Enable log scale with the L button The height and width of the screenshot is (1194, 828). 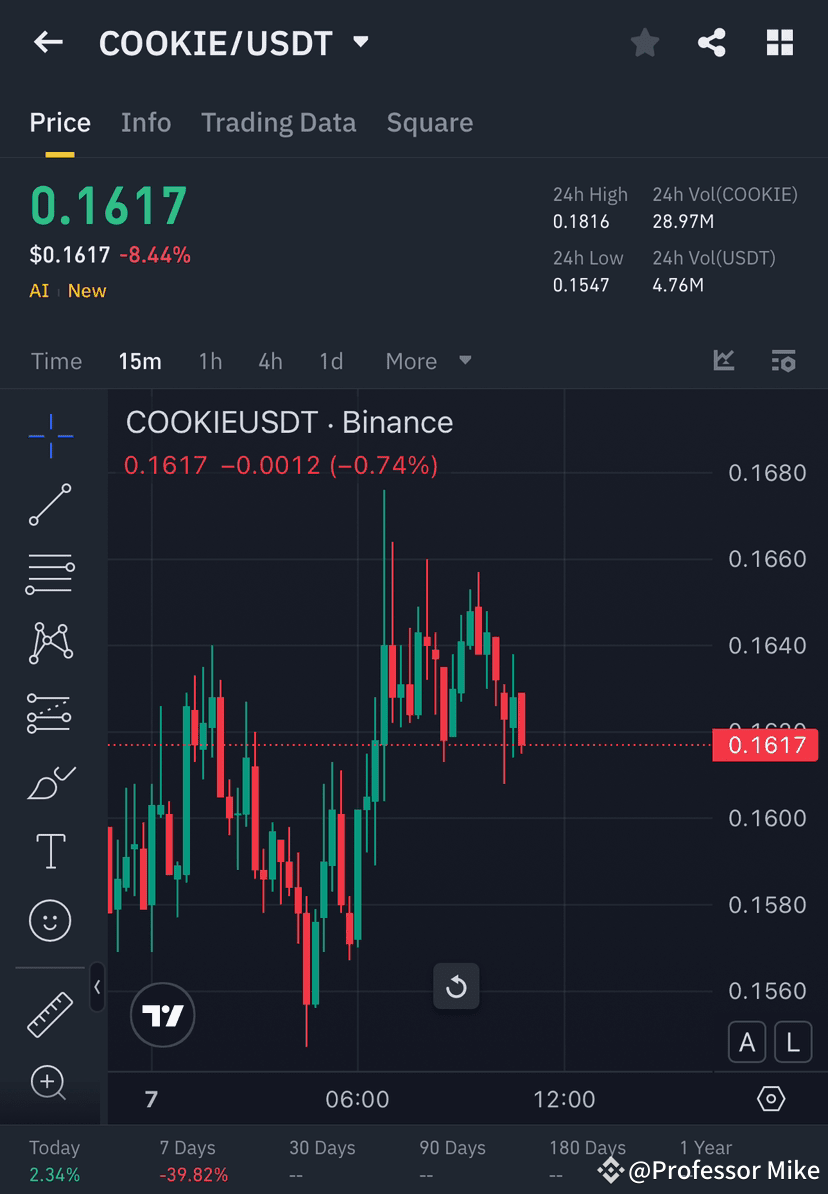click(792, 1042)
